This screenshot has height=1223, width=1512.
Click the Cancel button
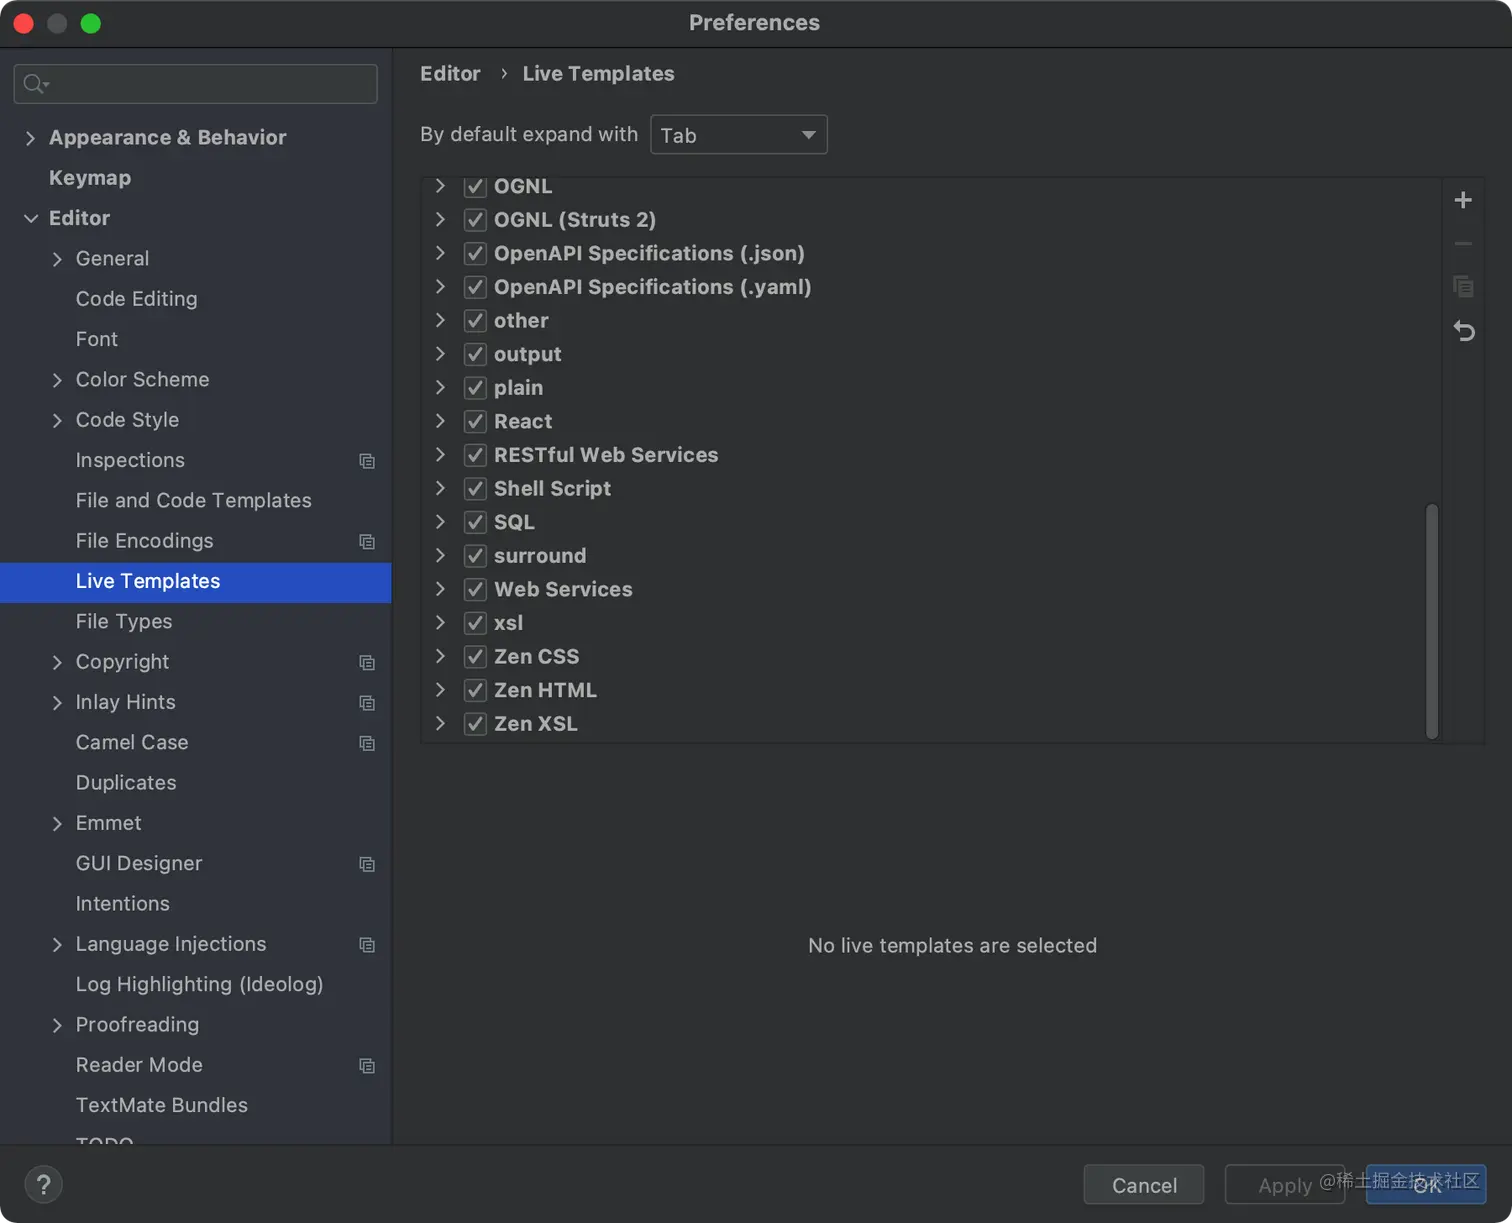point(1143,1185)
